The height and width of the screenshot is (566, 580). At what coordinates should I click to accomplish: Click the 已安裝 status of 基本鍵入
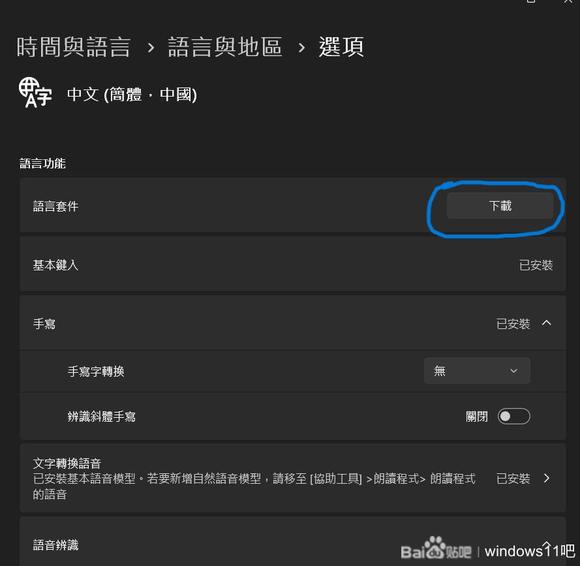coord(536,265)
